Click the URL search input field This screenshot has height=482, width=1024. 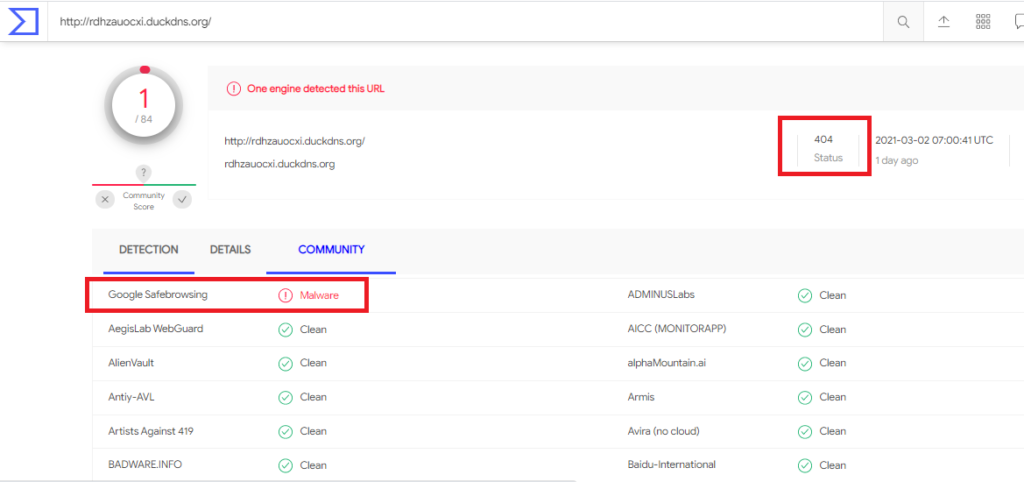coord(465,22)
